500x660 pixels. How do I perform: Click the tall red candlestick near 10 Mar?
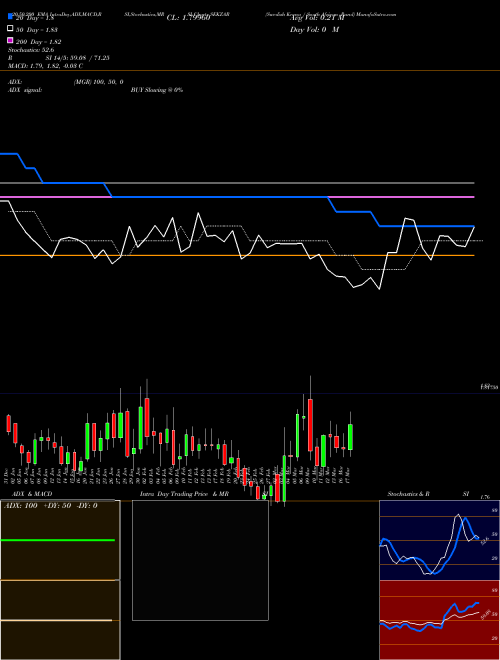click(310, 425)
